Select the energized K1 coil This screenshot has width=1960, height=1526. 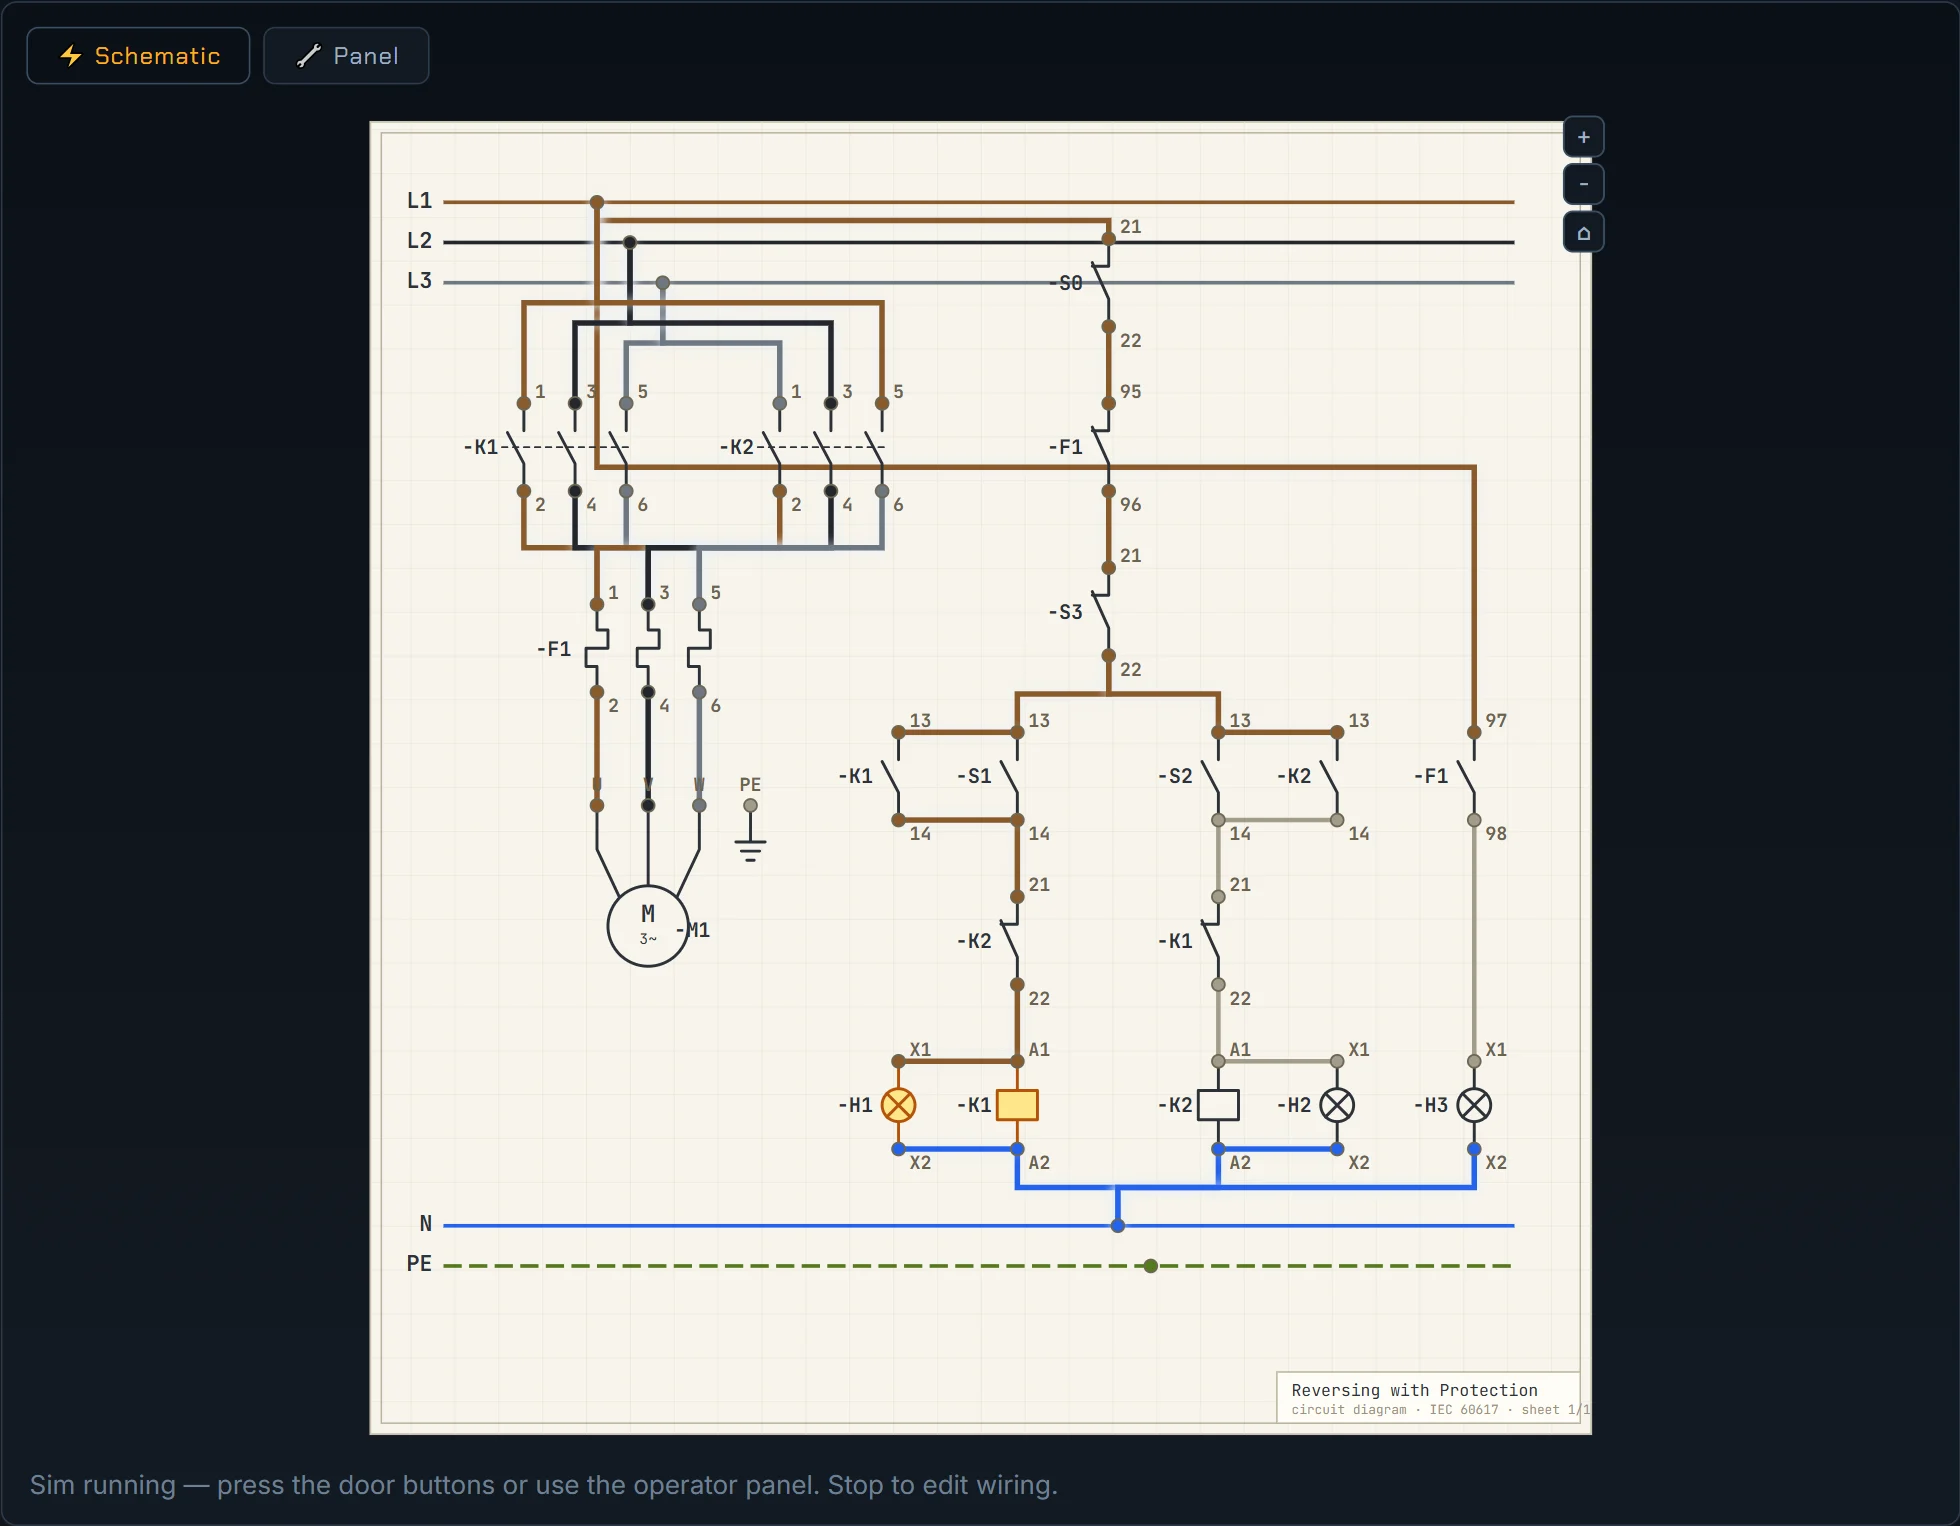(1017, 1105)
